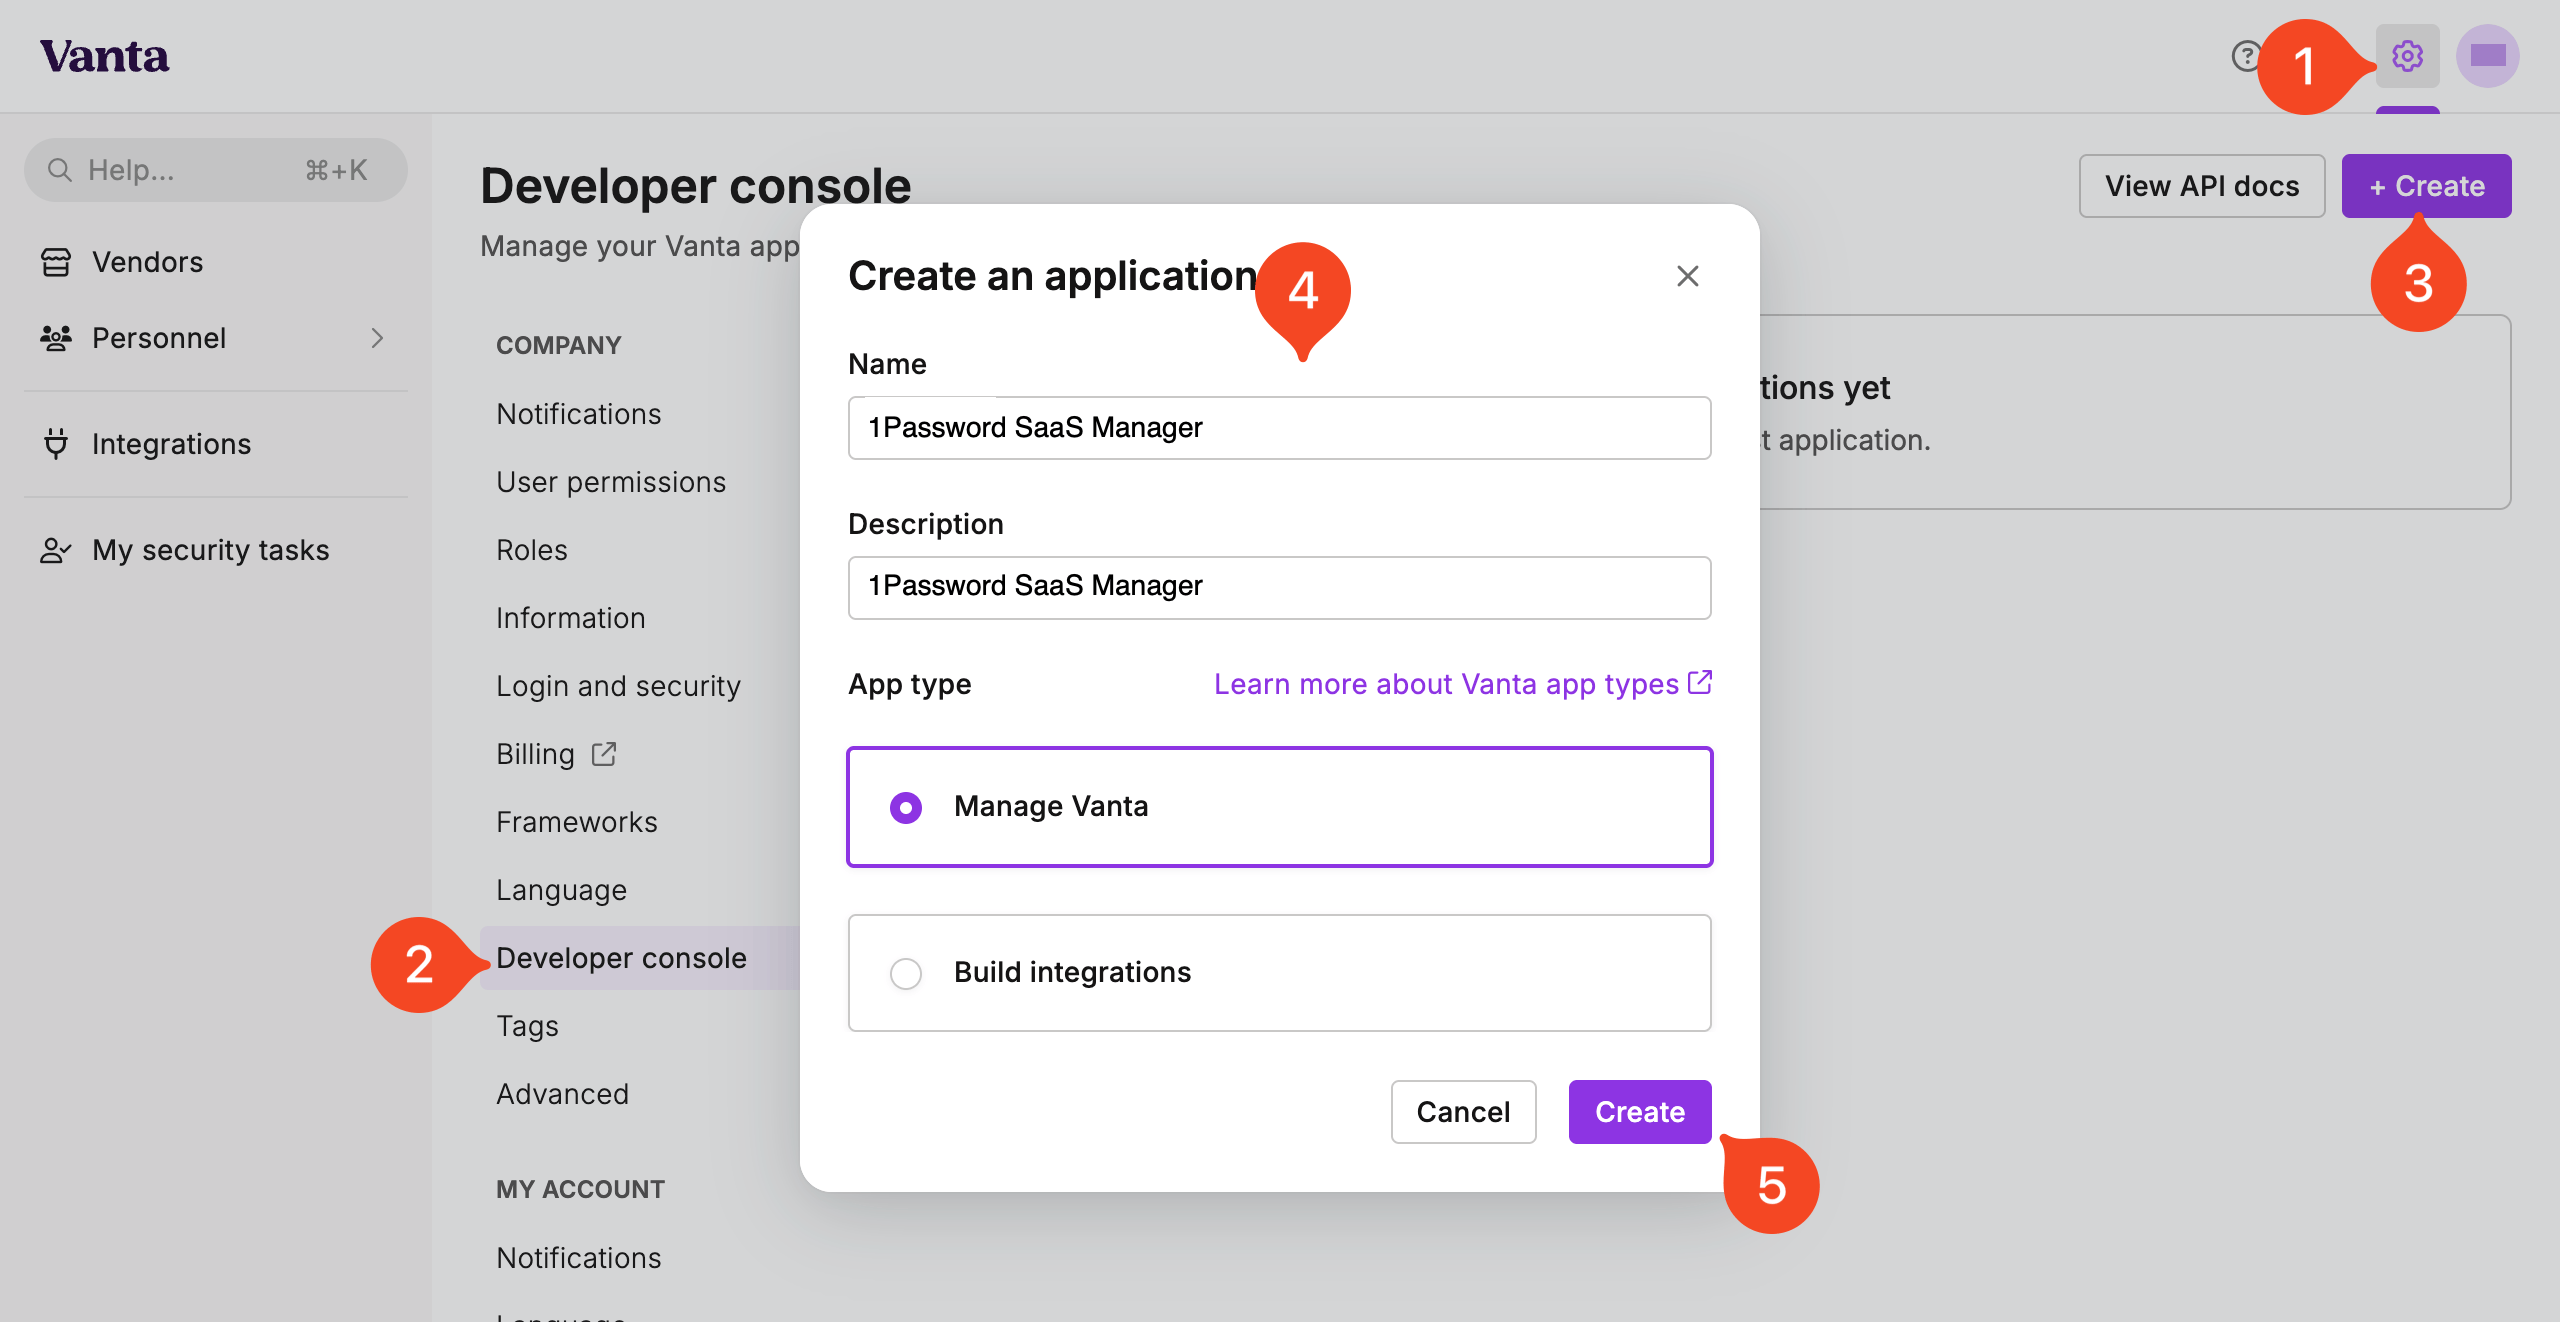
Task: Open Frameworks settings
Action: pyautogui.click(x=577, y=822)
